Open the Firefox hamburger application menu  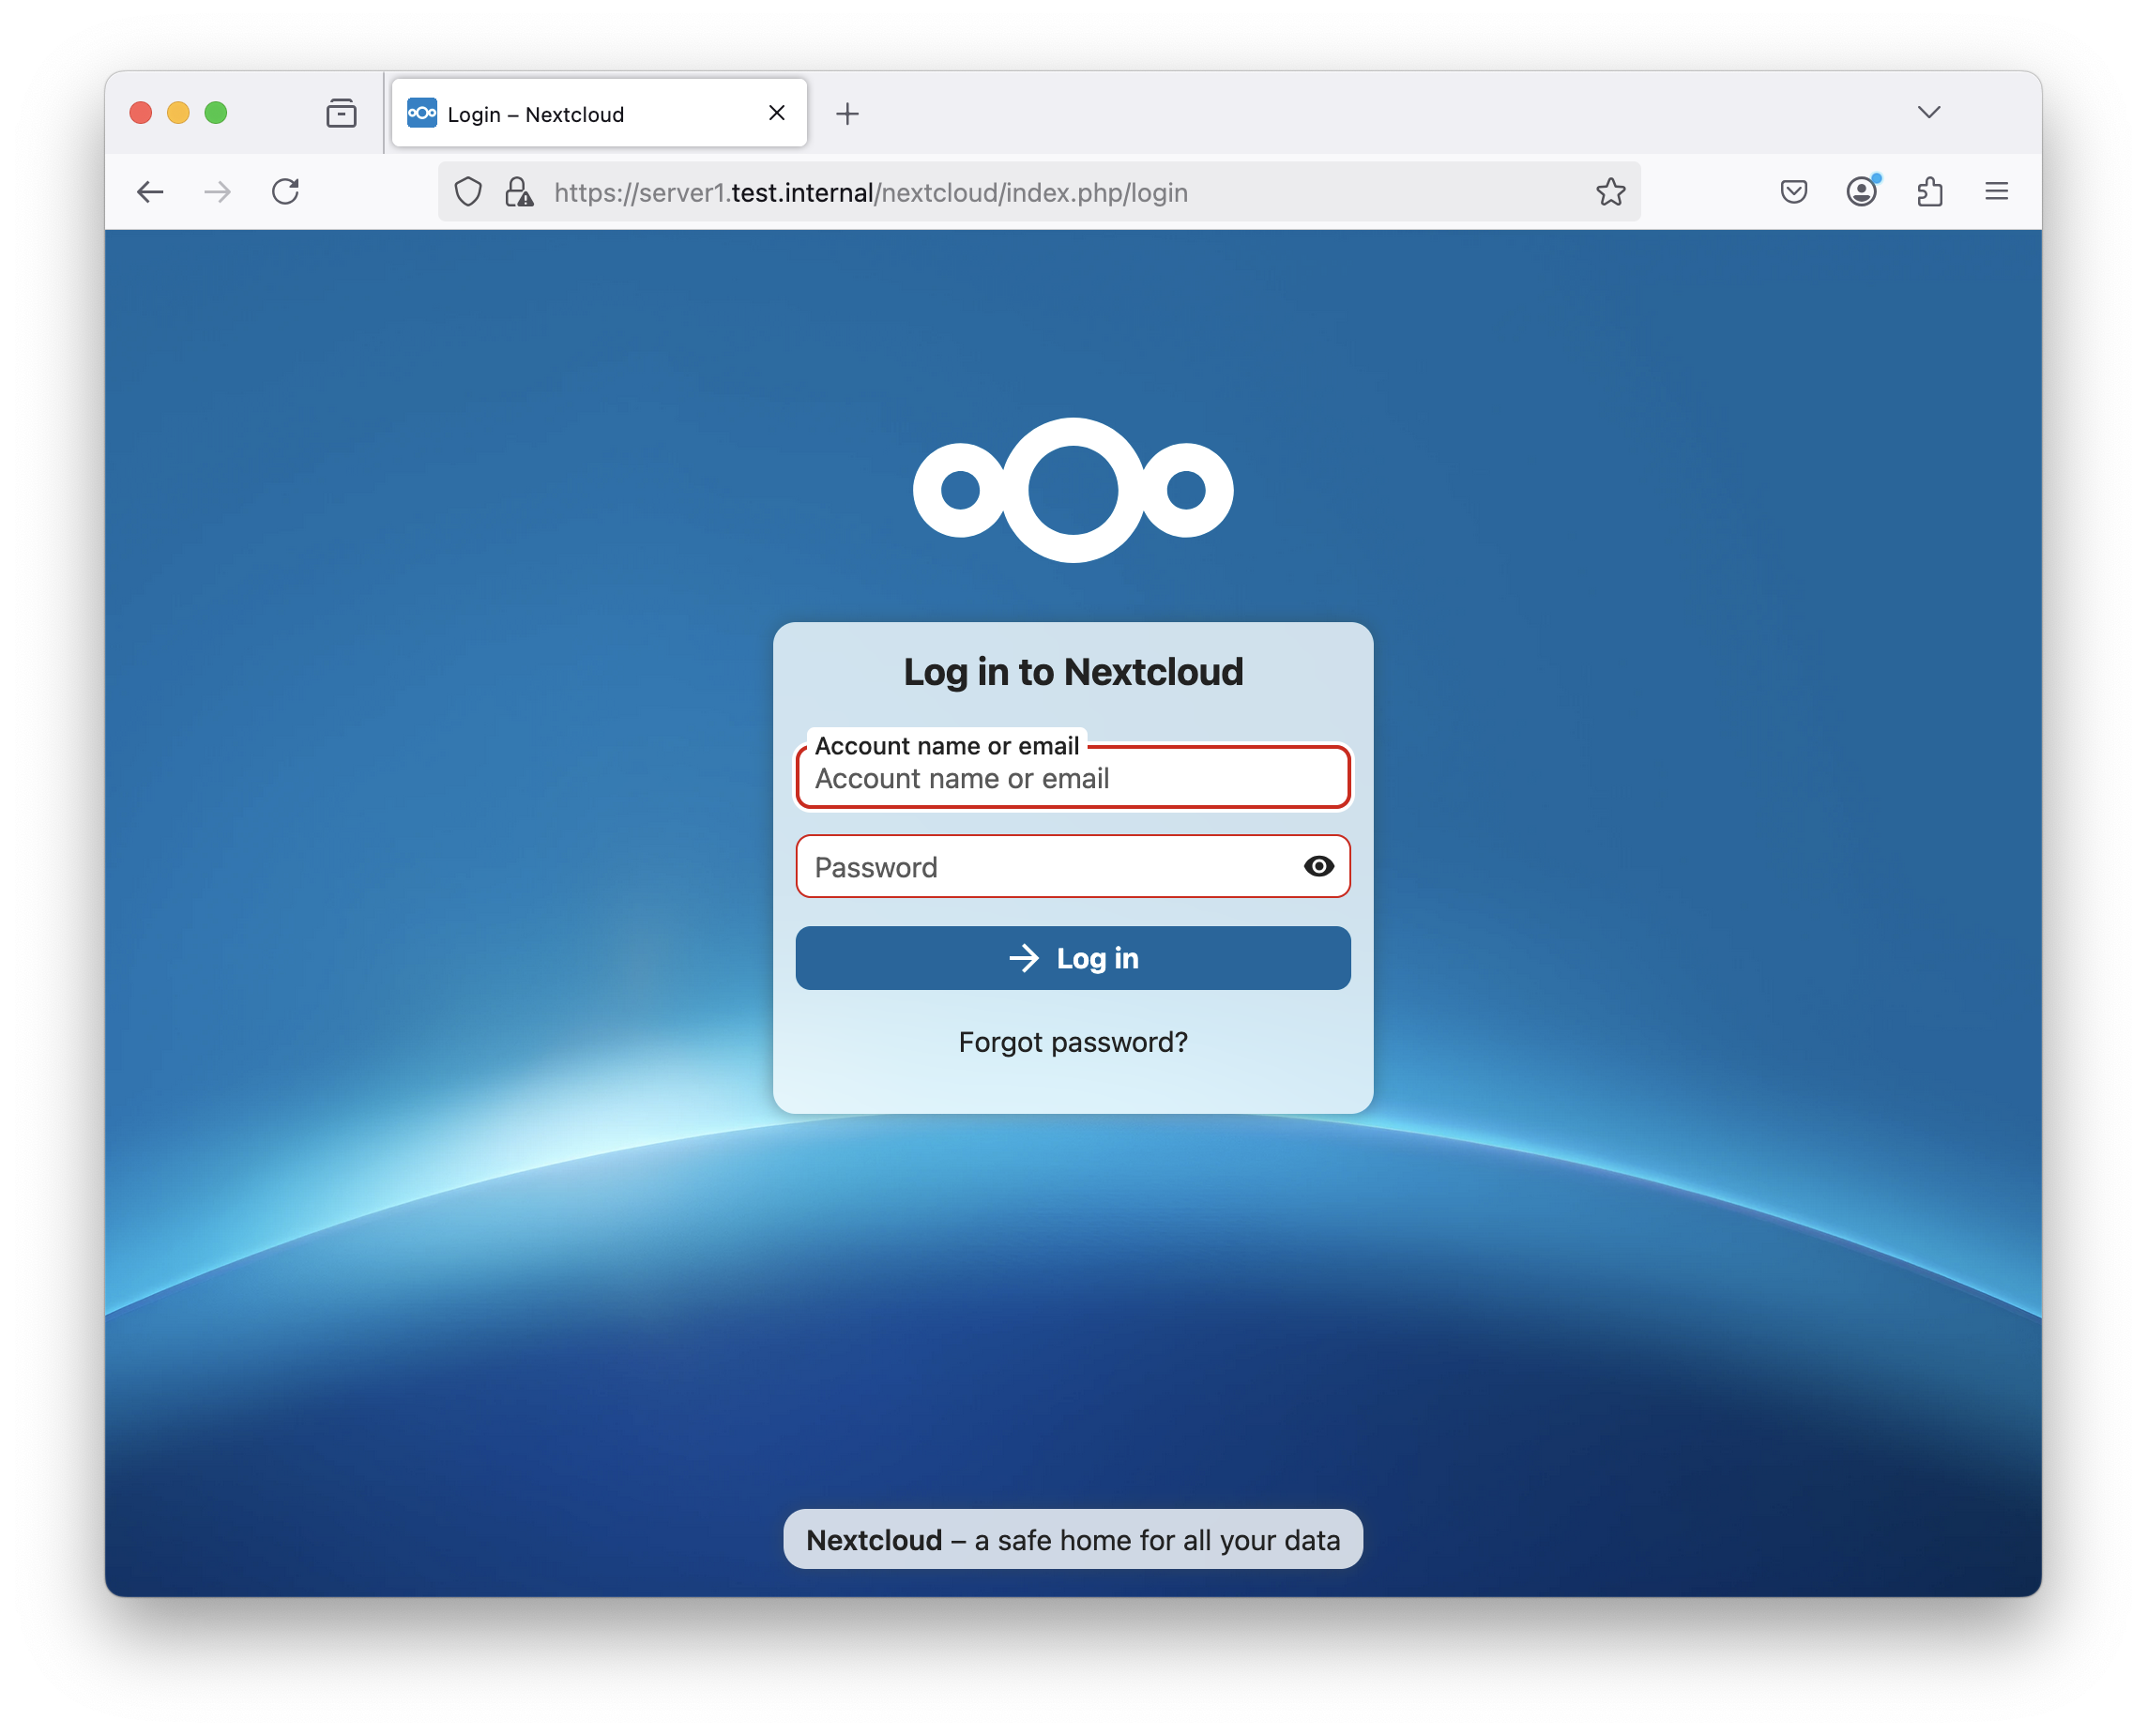pyautogui.click(x=1997, y=192)
